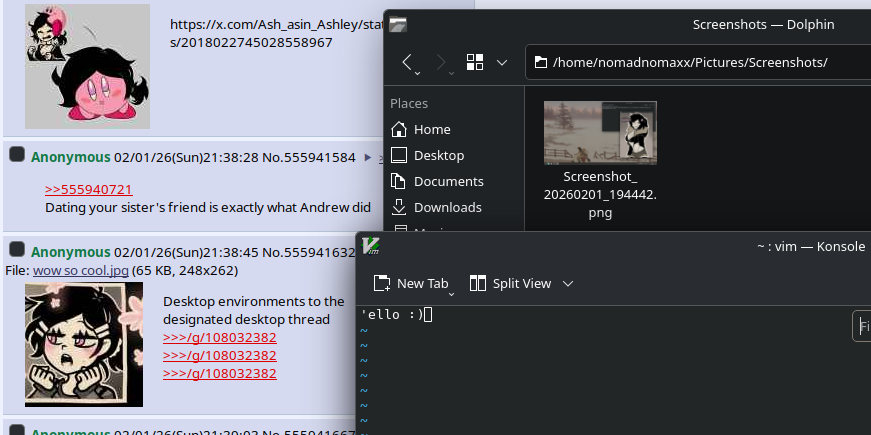Viewport: 871px width, 435px height.
Task: Select the Screenshot_20260201_194442.png thumbnail
Action: [600, 133]
